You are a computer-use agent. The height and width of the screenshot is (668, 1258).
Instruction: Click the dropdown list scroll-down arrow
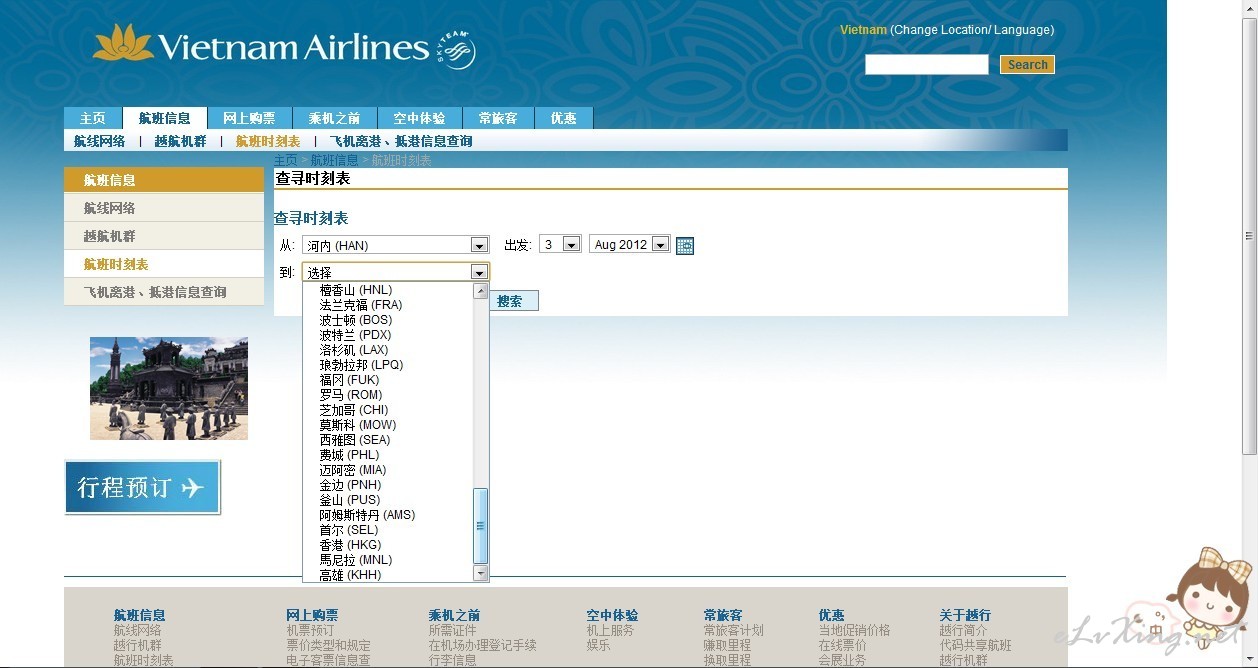(x=480, y=573)
